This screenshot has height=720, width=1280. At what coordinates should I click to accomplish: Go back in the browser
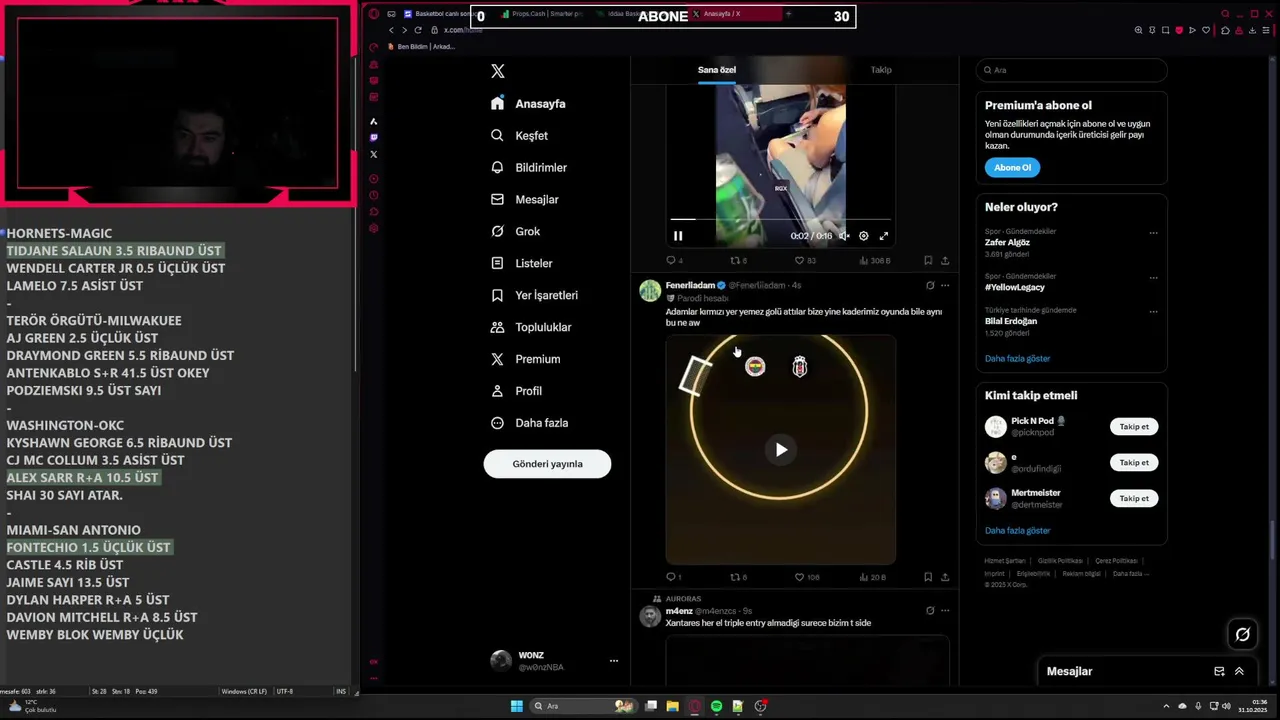(391, 30)
